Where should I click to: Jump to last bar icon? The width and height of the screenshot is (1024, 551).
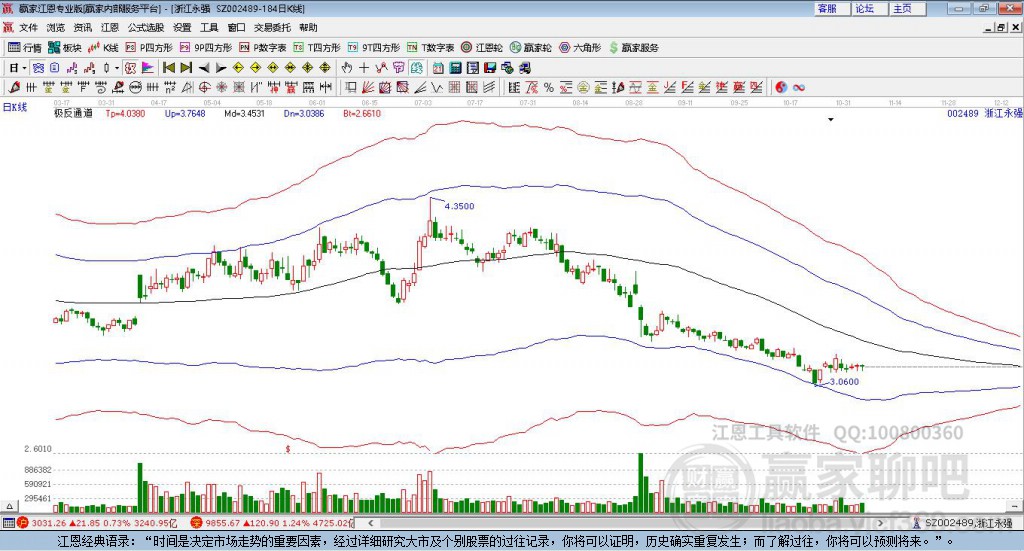(186, 68)
